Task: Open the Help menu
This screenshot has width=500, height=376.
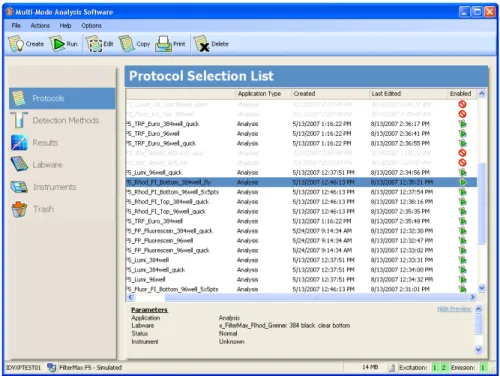Action: (x=65, y=26)
